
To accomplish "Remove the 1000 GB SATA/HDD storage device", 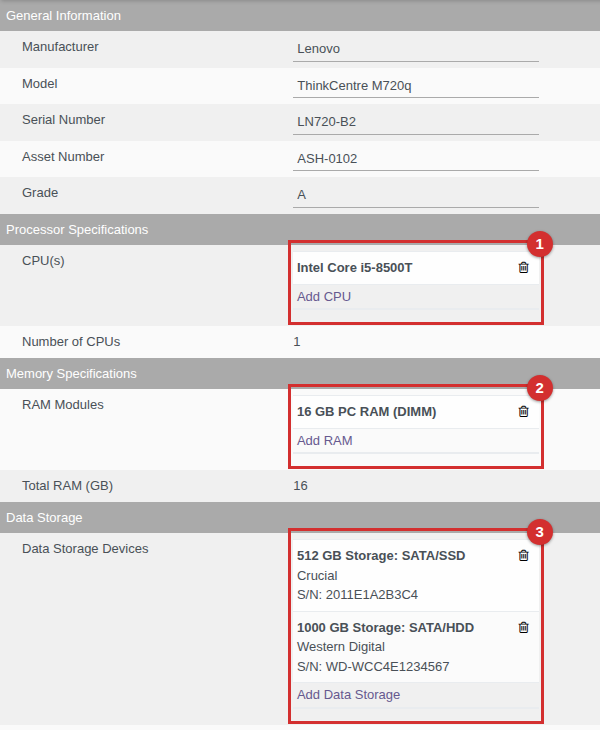I will [523, 627].
